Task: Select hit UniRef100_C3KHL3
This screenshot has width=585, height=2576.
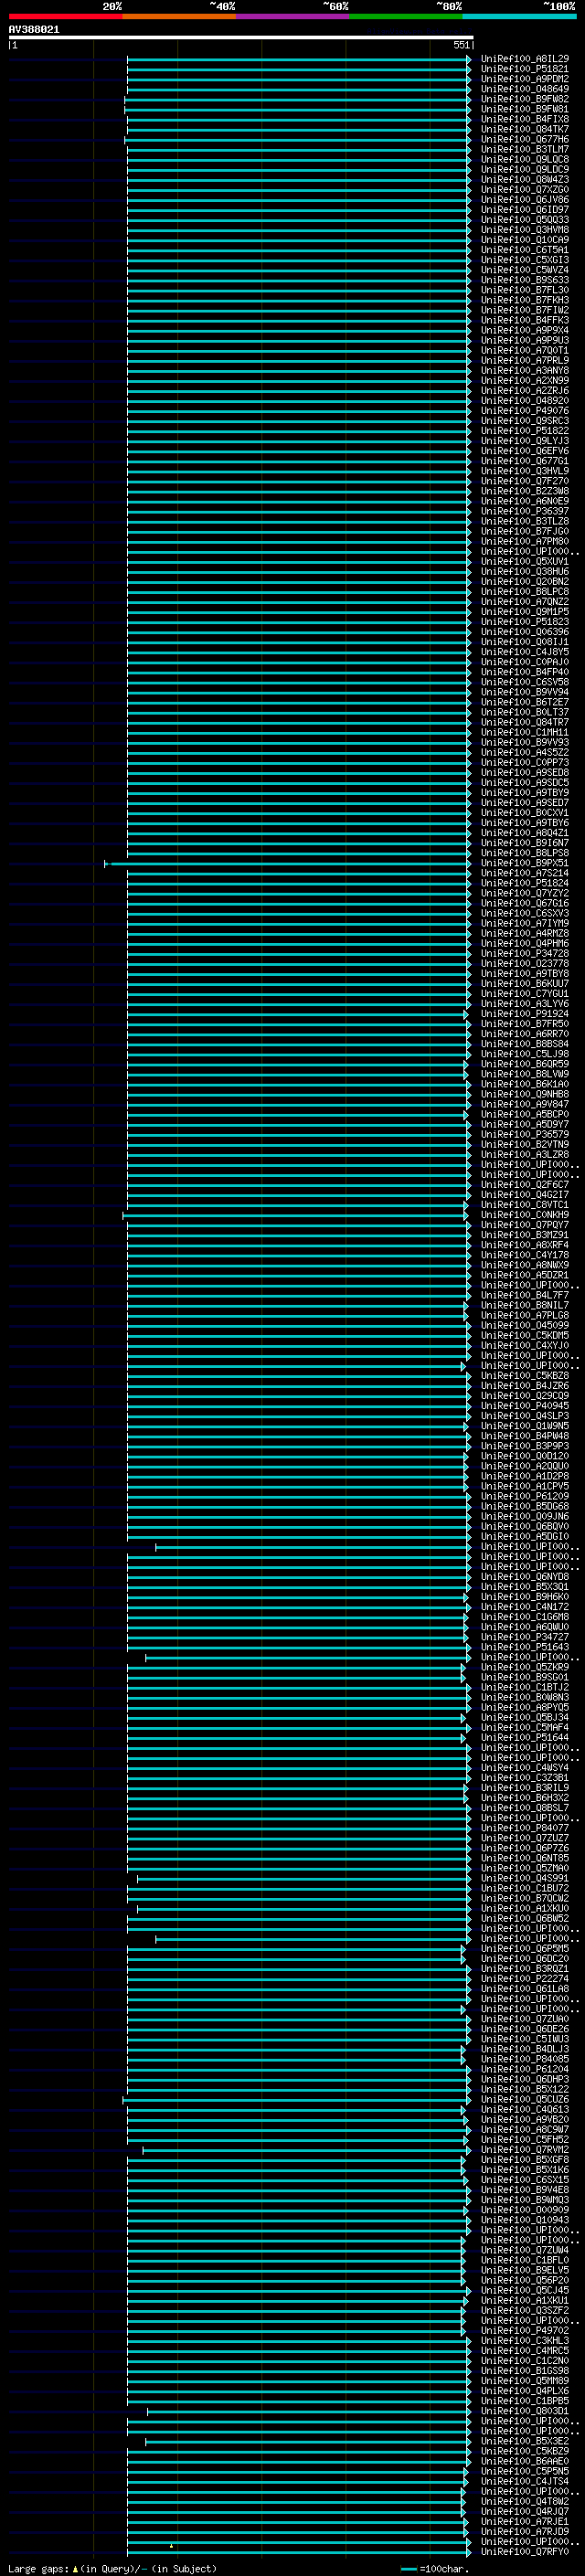Action: [524, 2341]
